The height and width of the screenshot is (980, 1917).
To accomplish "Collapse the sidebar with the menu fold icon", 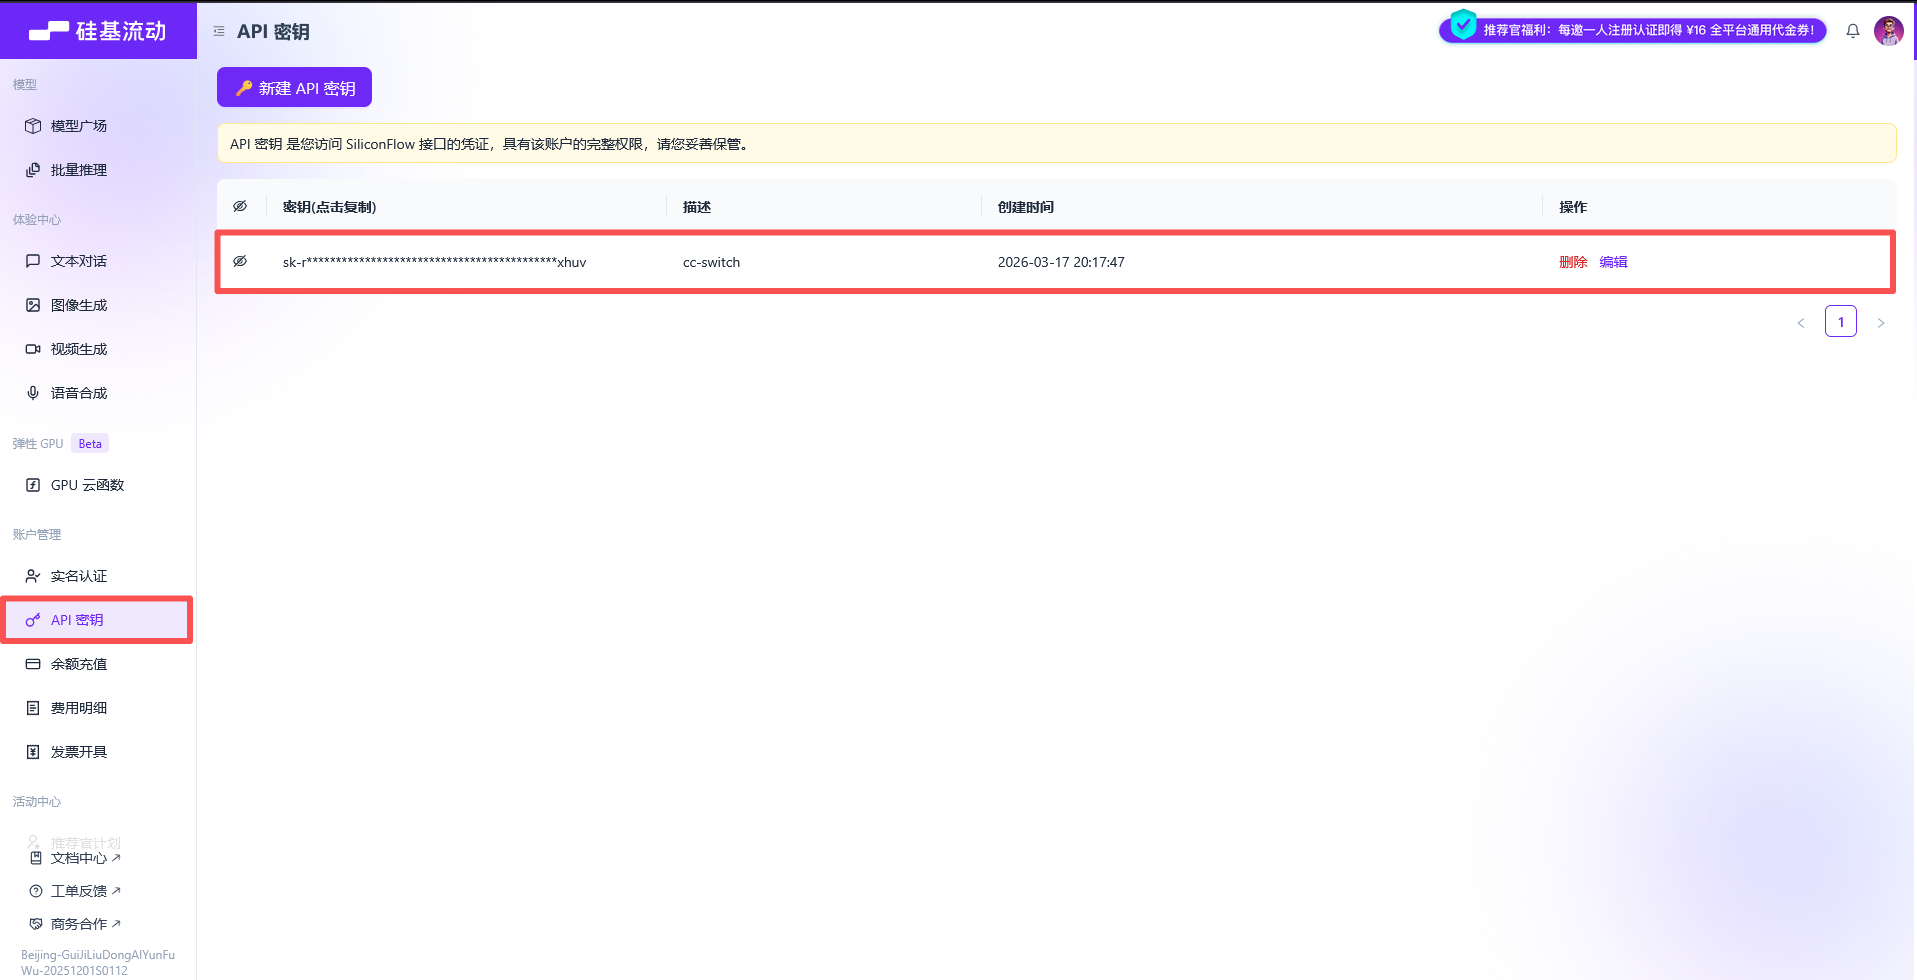I will 219,32.
